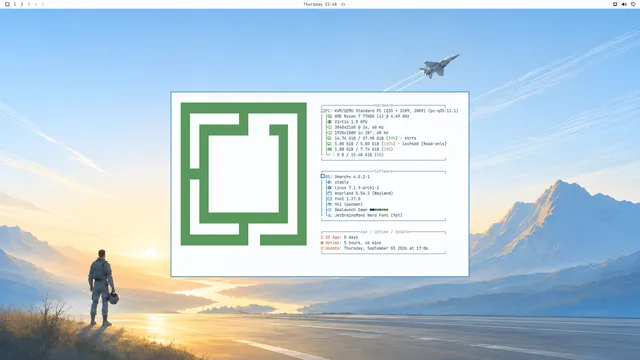This screenshot has width=640, height=360.
Task: Click the branch icon beside stable
Action: pos(329,182)
